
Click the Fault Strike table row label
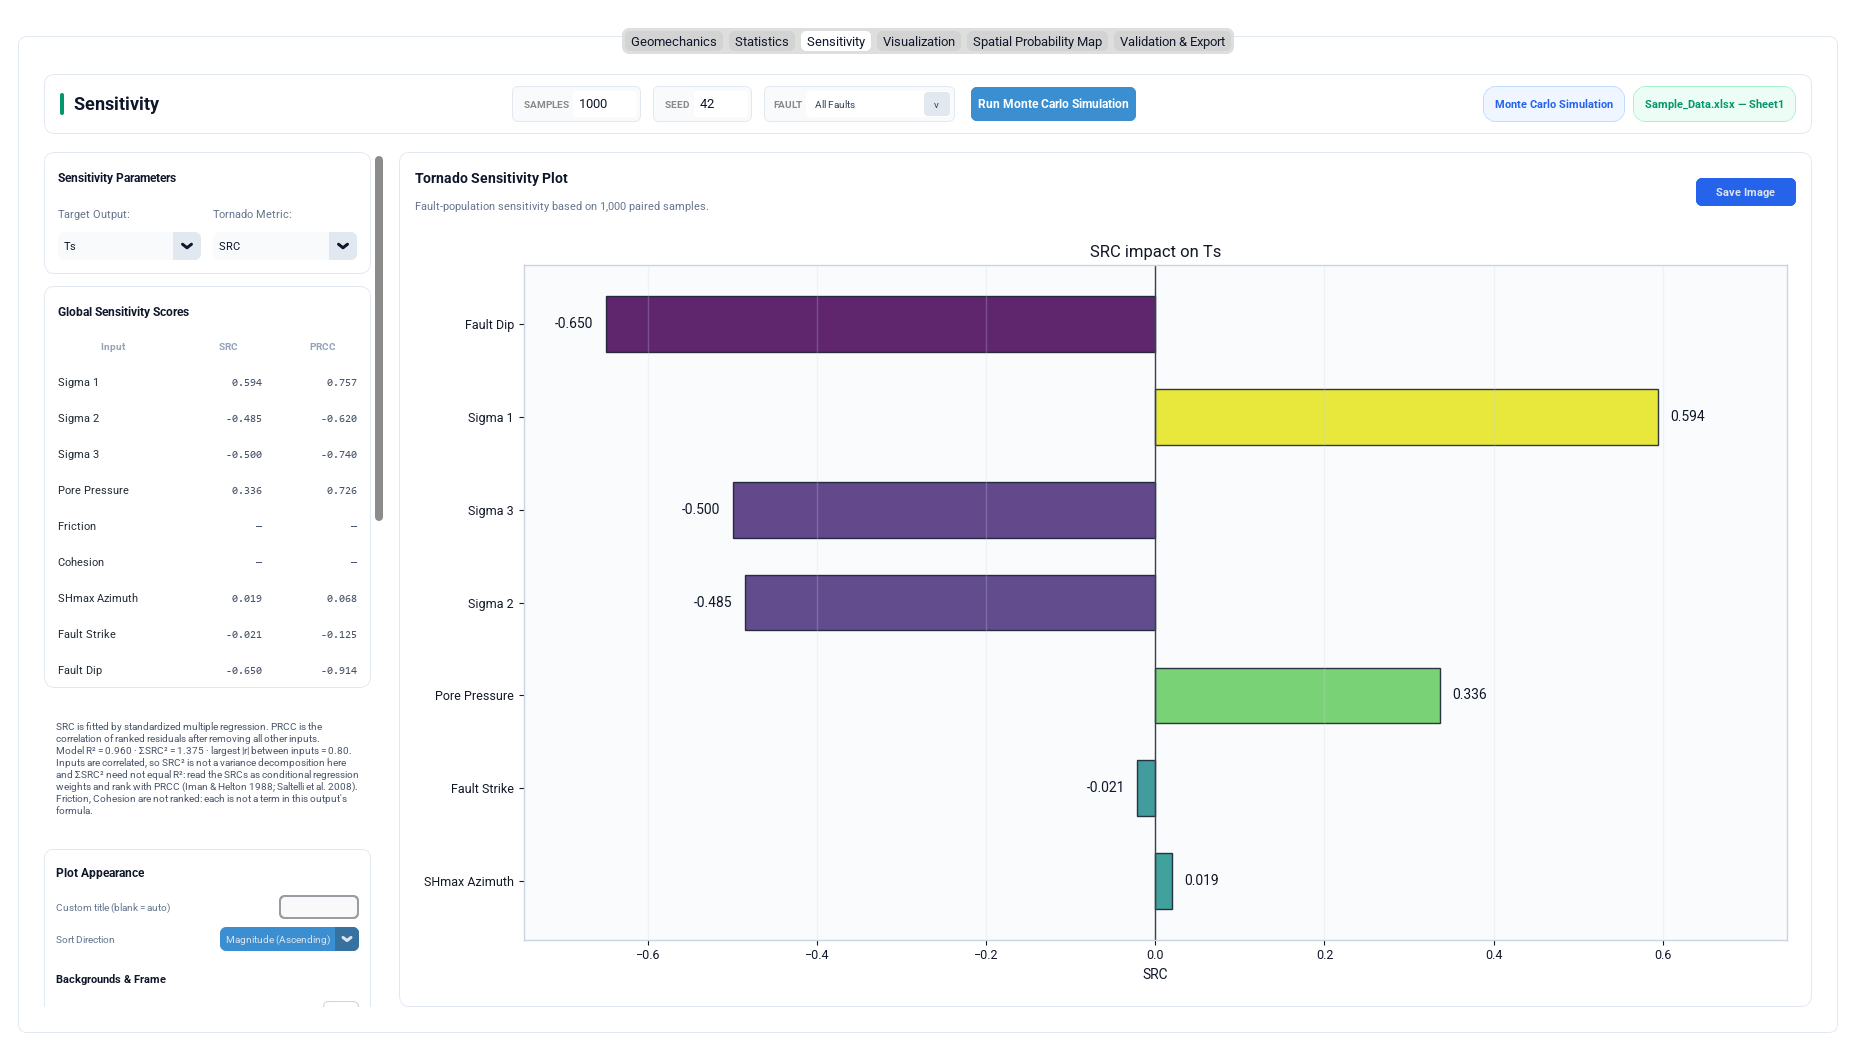(87, 634)
